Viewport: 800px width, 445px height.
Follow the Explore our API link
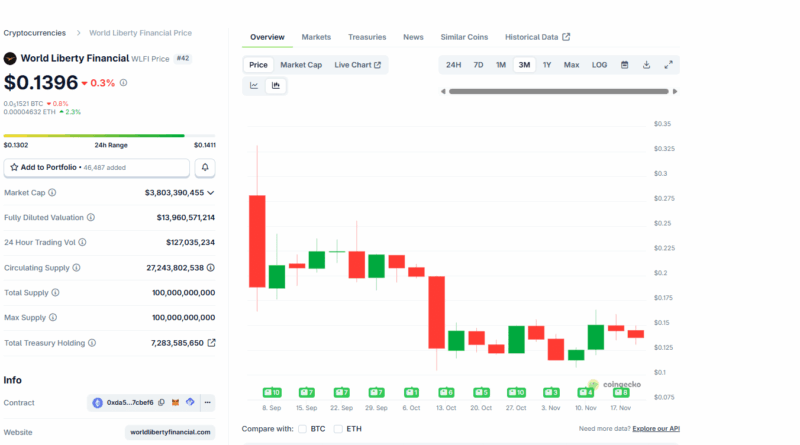coord(654,429)
